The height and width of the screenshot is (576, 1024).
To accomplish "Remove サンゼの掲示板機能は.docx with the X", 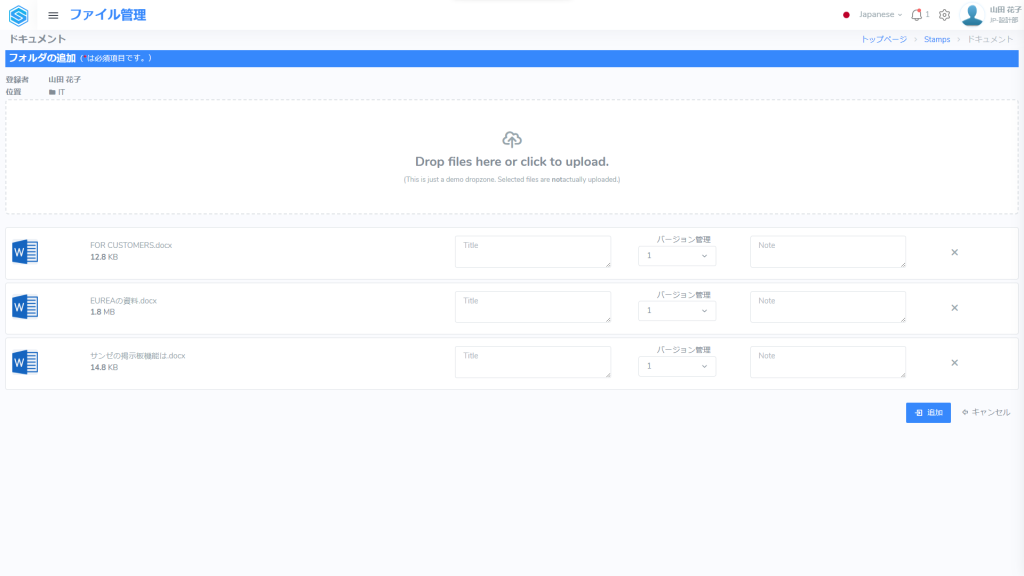I will (x=954, y=362).
